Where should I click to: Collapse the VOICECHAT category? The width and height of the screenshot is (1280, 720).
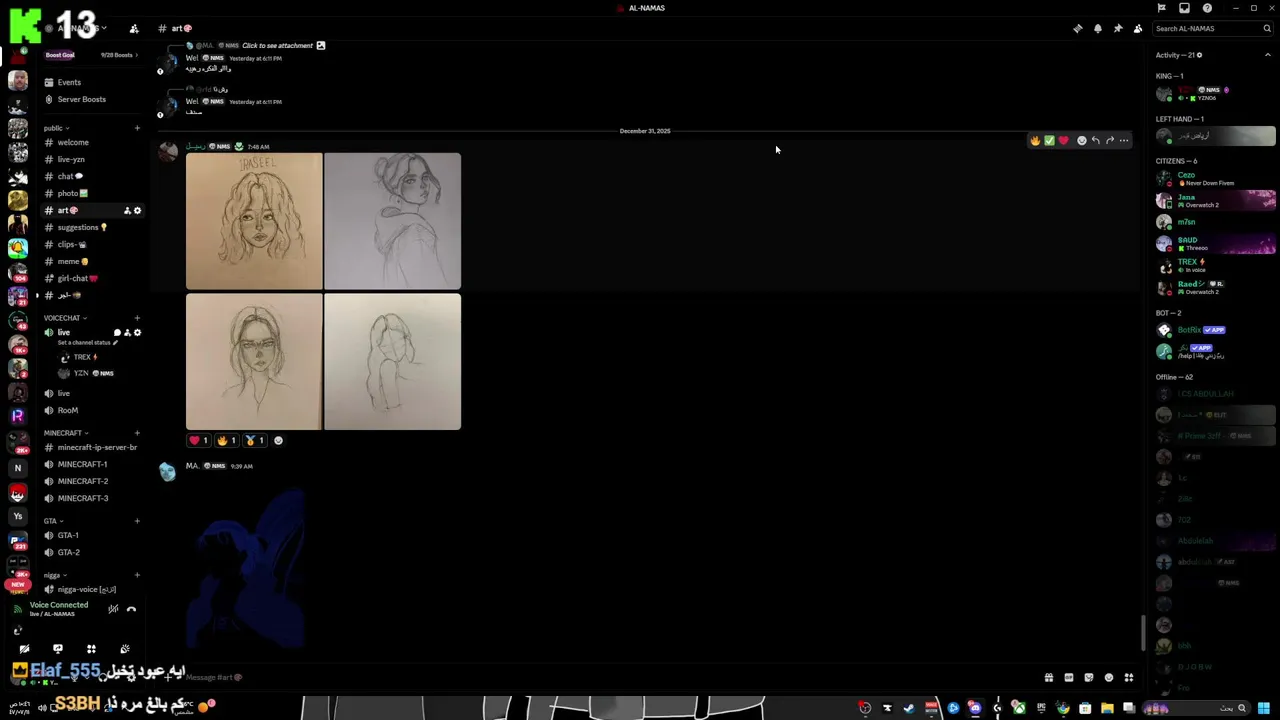click(x=65, y=318)
